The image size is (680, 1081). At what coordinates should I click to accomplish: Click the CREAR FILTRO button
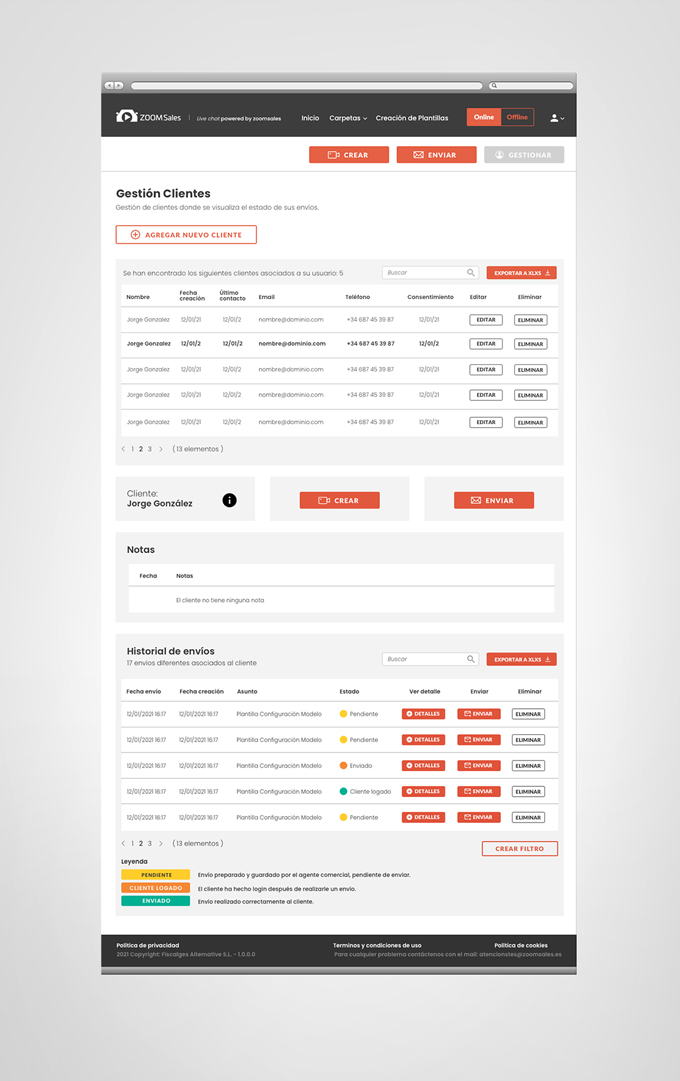click(519, 848)
